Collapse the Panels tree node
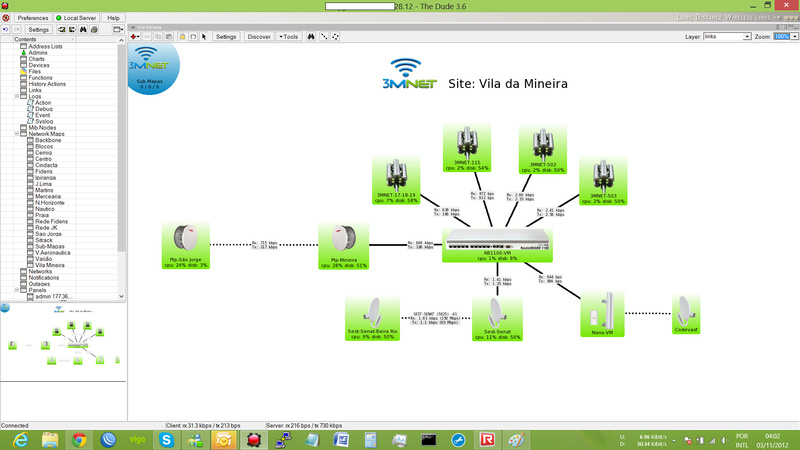800x450 pixels. click(x=17, y=290)
